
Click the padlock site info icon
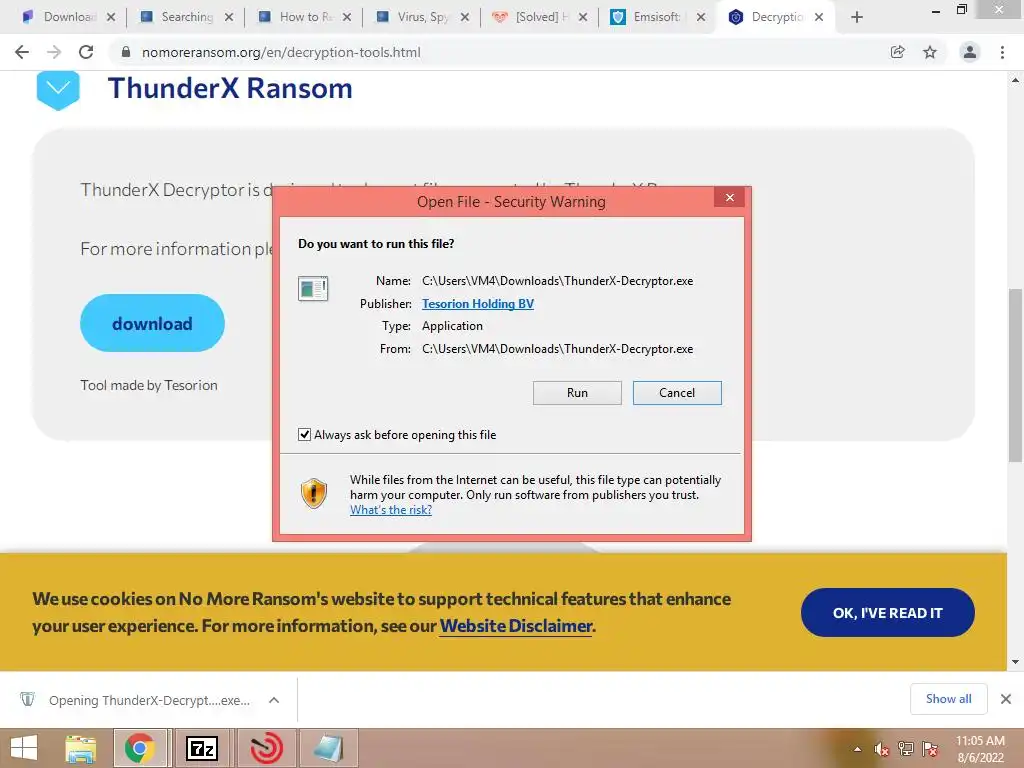point(126,52)
